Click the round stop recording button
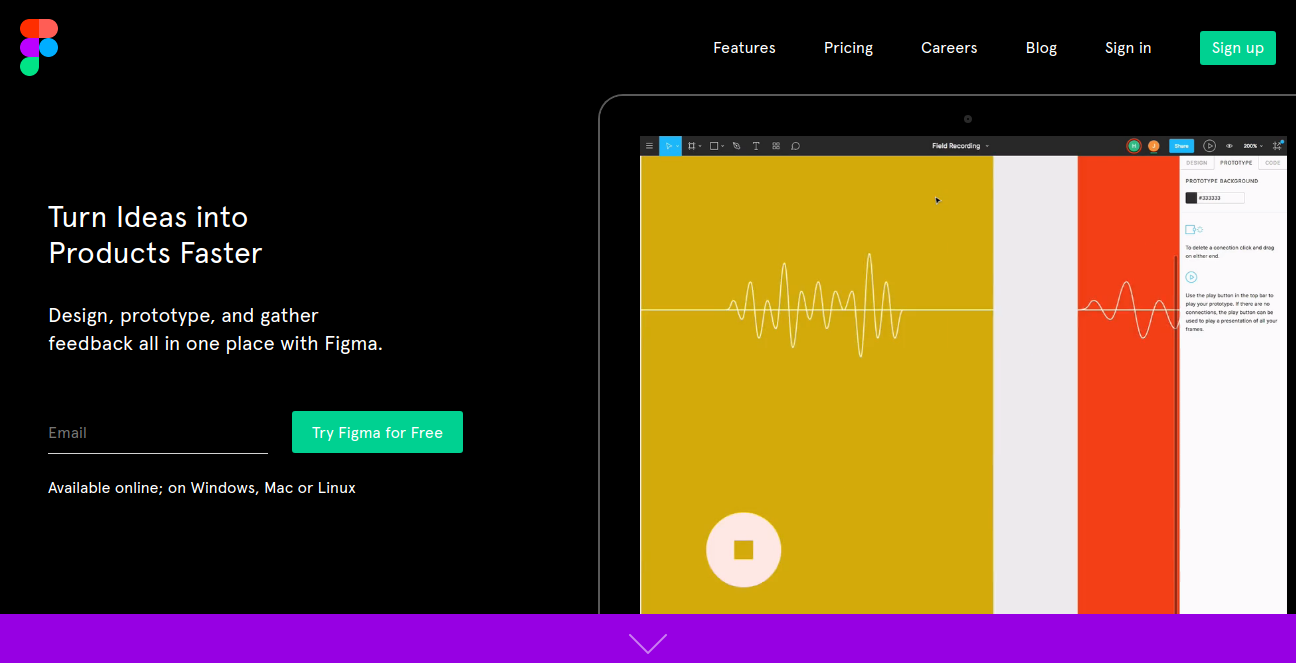This screenshot has width=1296, height=663. point(743,549)
